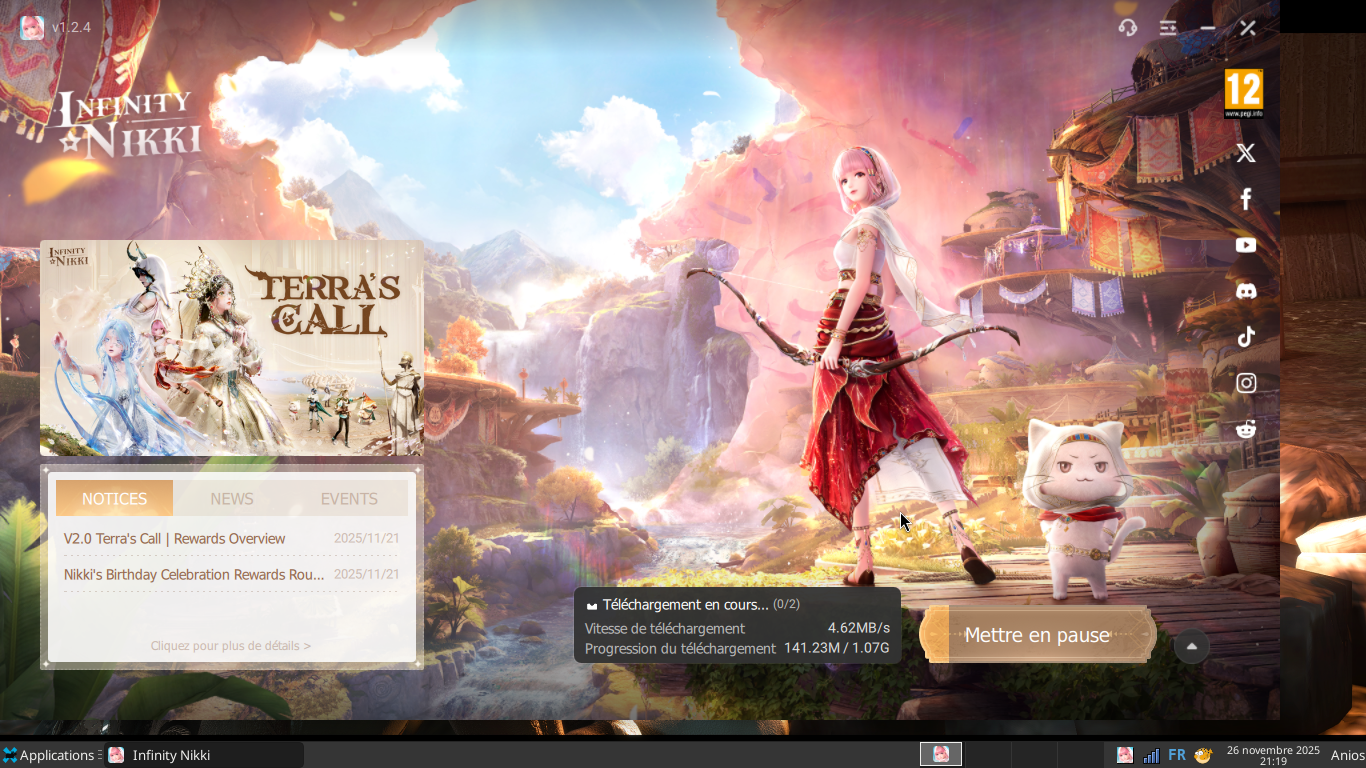Image resolution: width=1366 pixels, height=768 pixels.
Task: Expand the options arrow beside the pause button
Action: click(1191, 646)
